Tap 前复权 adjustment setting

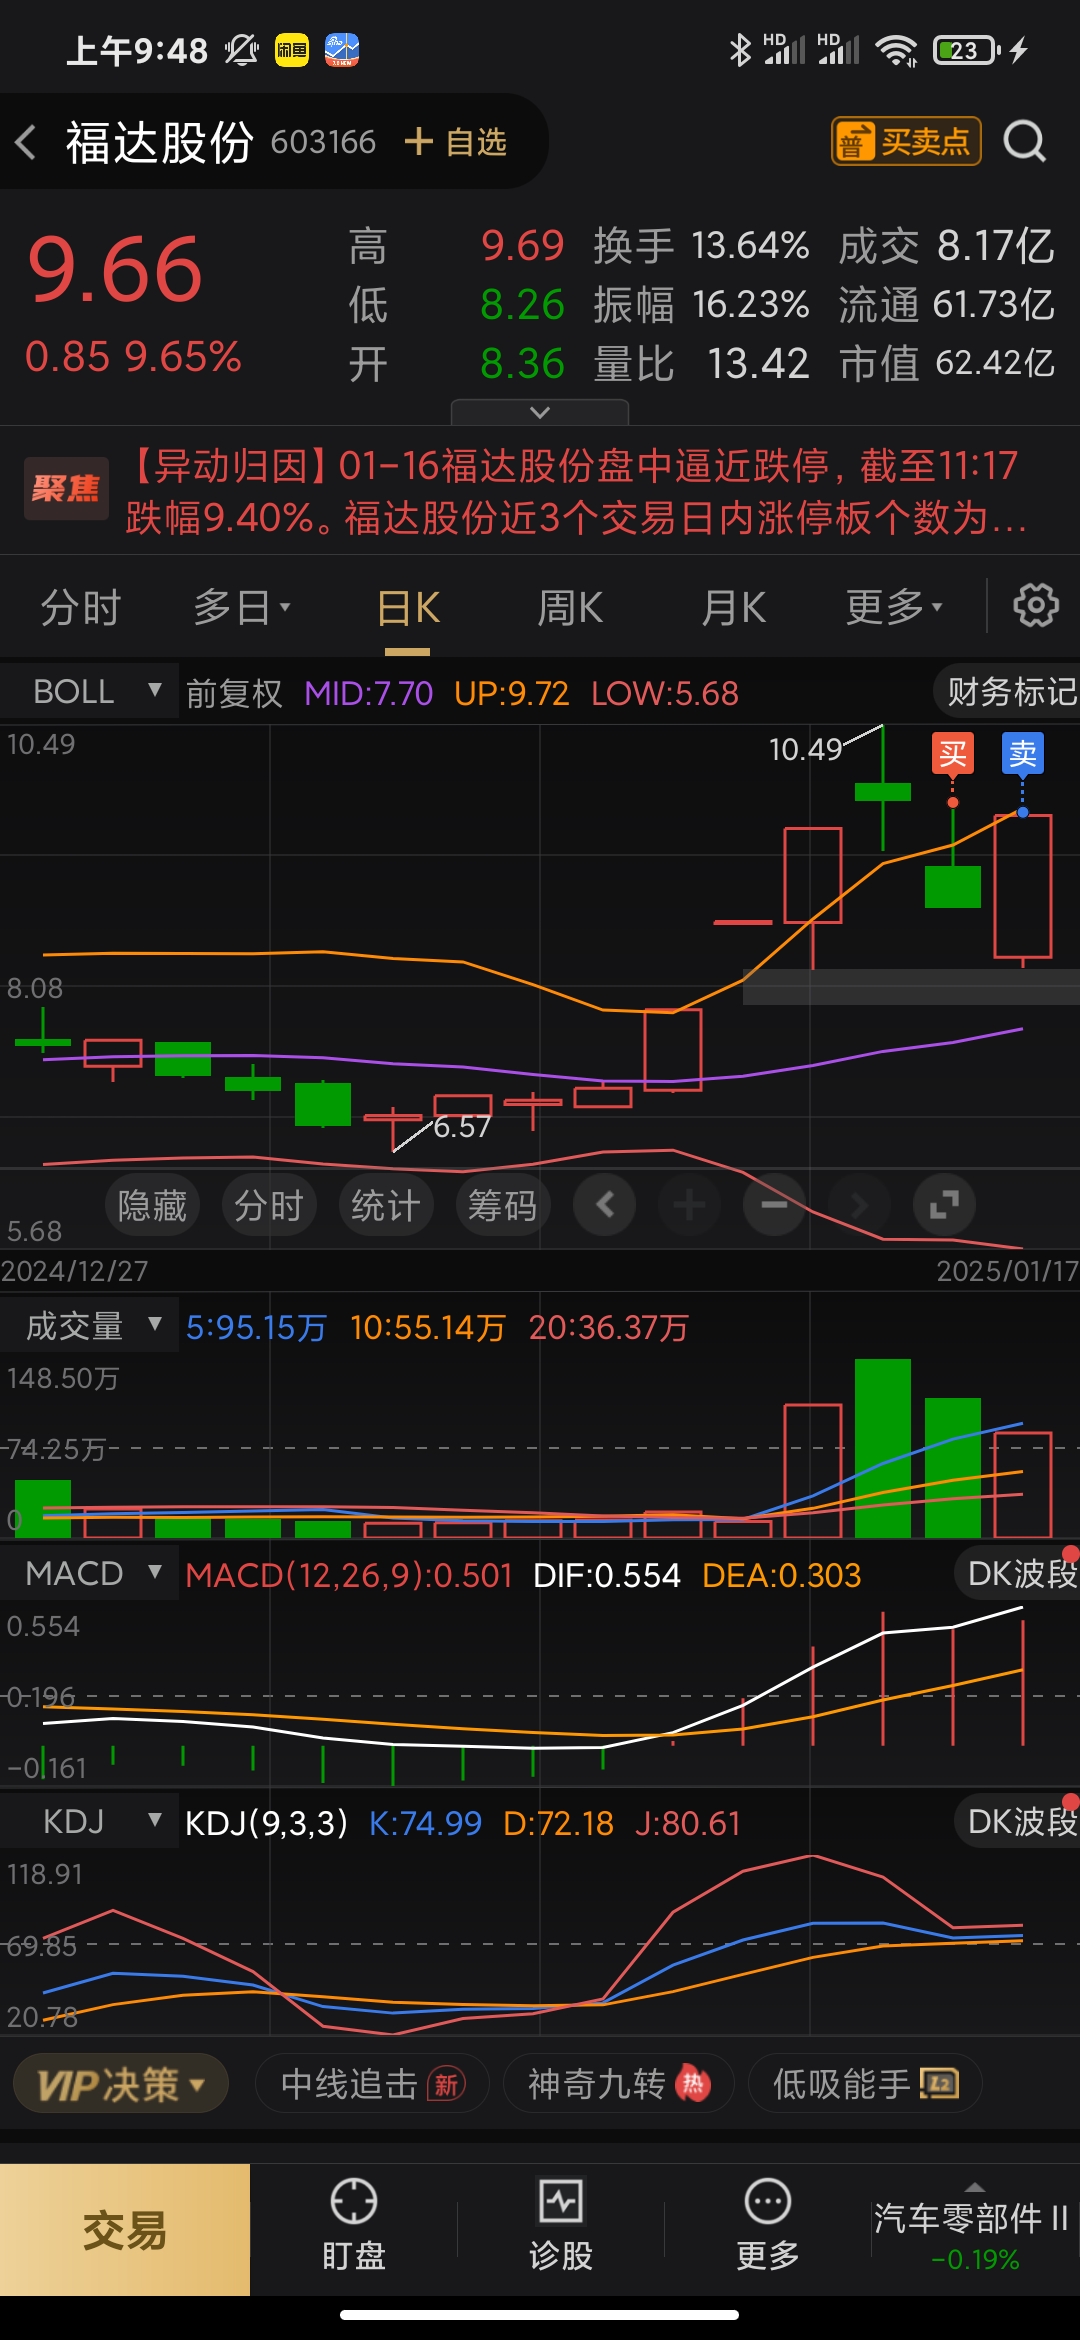coord(234,693)
